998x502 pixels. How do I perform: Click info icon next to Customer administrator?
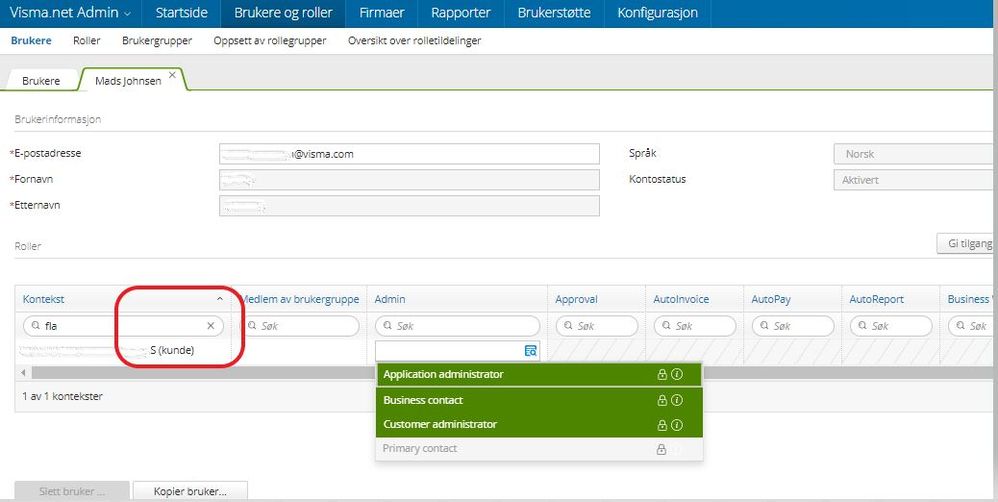pos(677,425)
